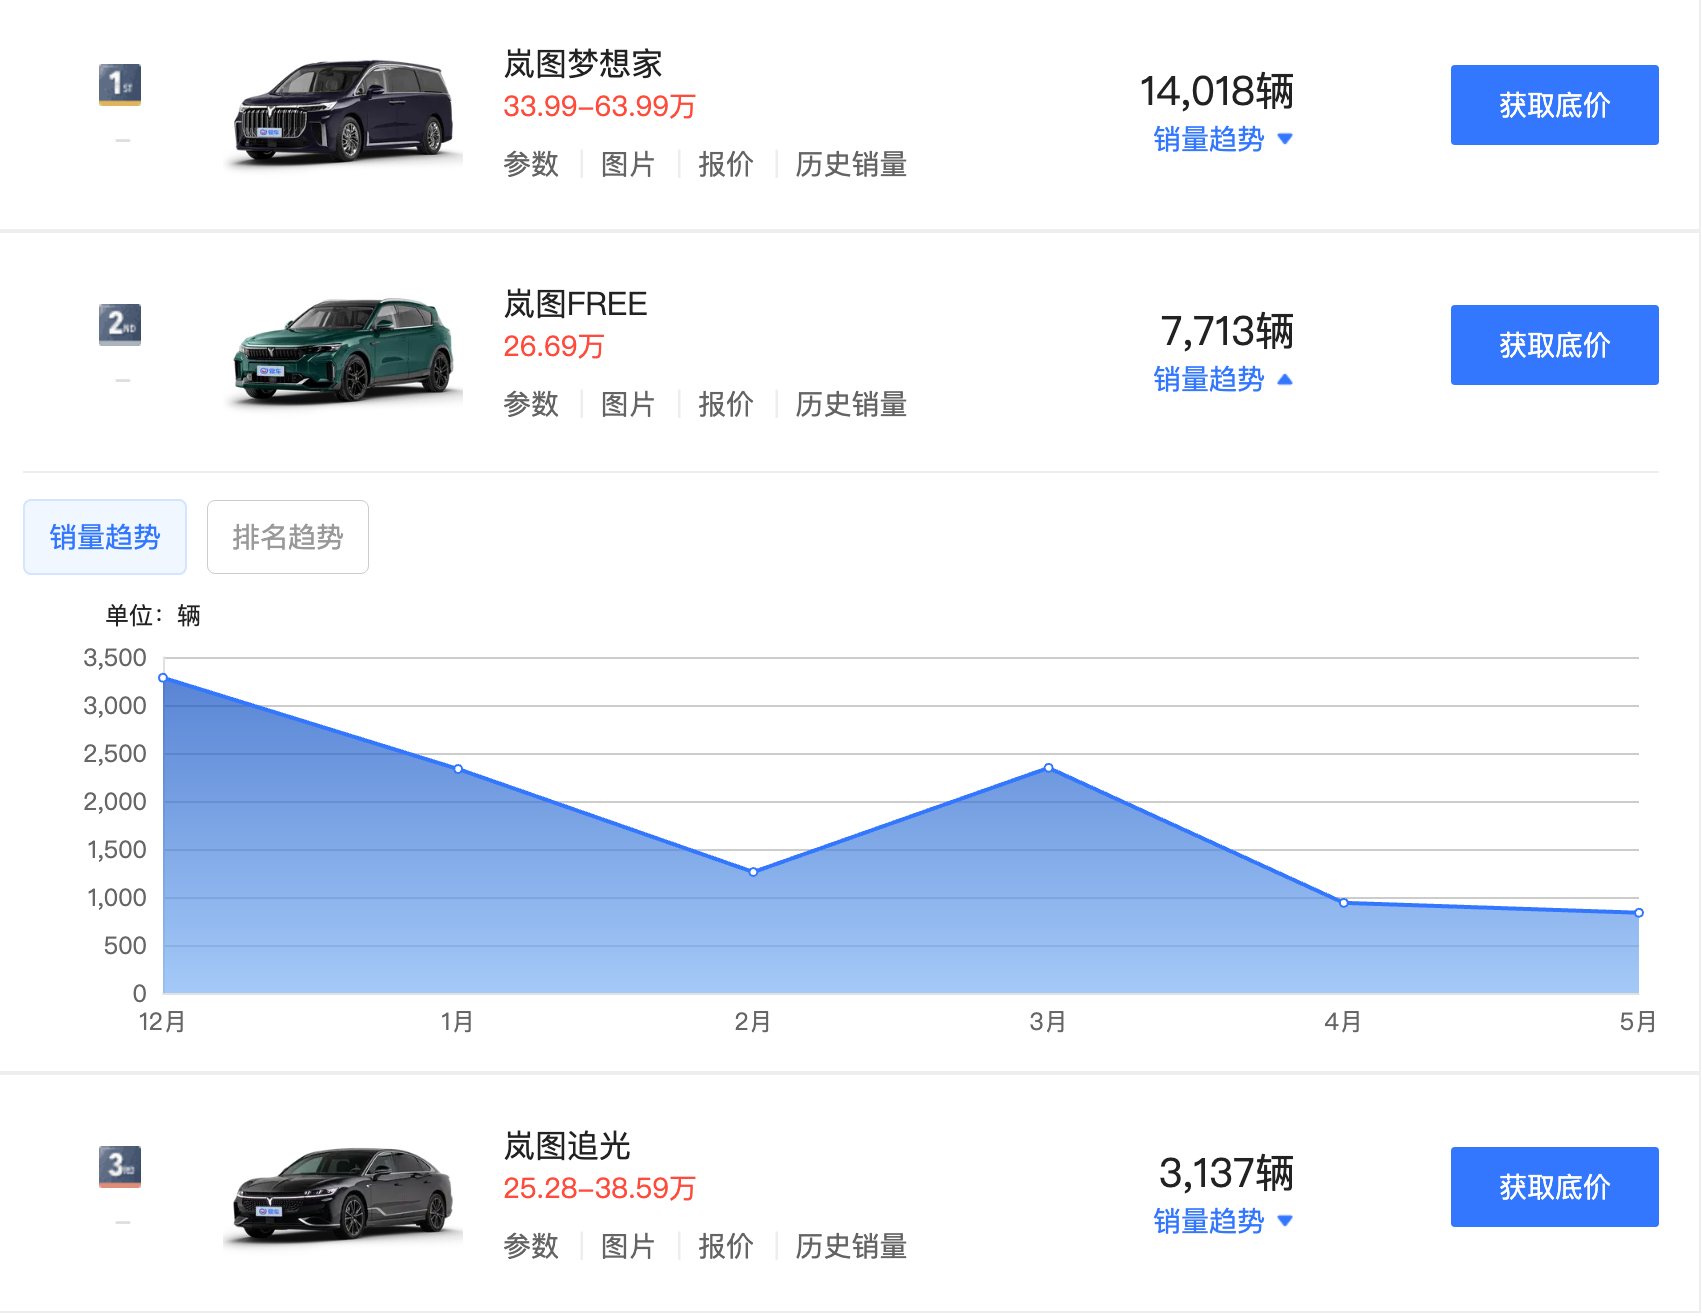Expand 销量趋势 for 岚图追光
The height and width of the screenshot is (1316, 1702).
click(1223, 1221)
